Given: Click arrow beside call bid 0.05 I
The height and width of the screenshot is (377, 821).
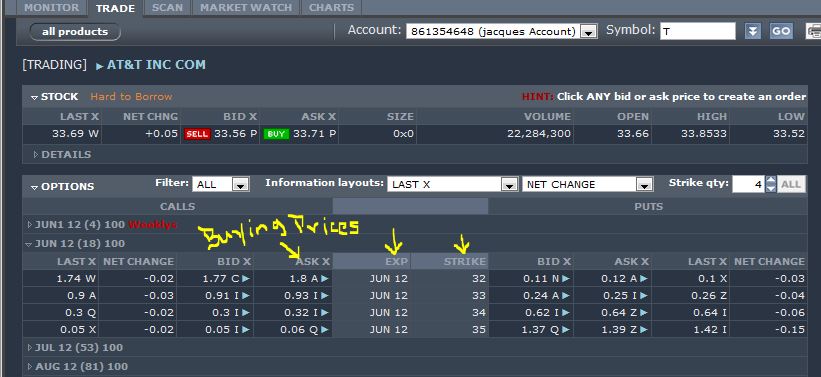Looking at the screenshot, I should pos(246,330).
